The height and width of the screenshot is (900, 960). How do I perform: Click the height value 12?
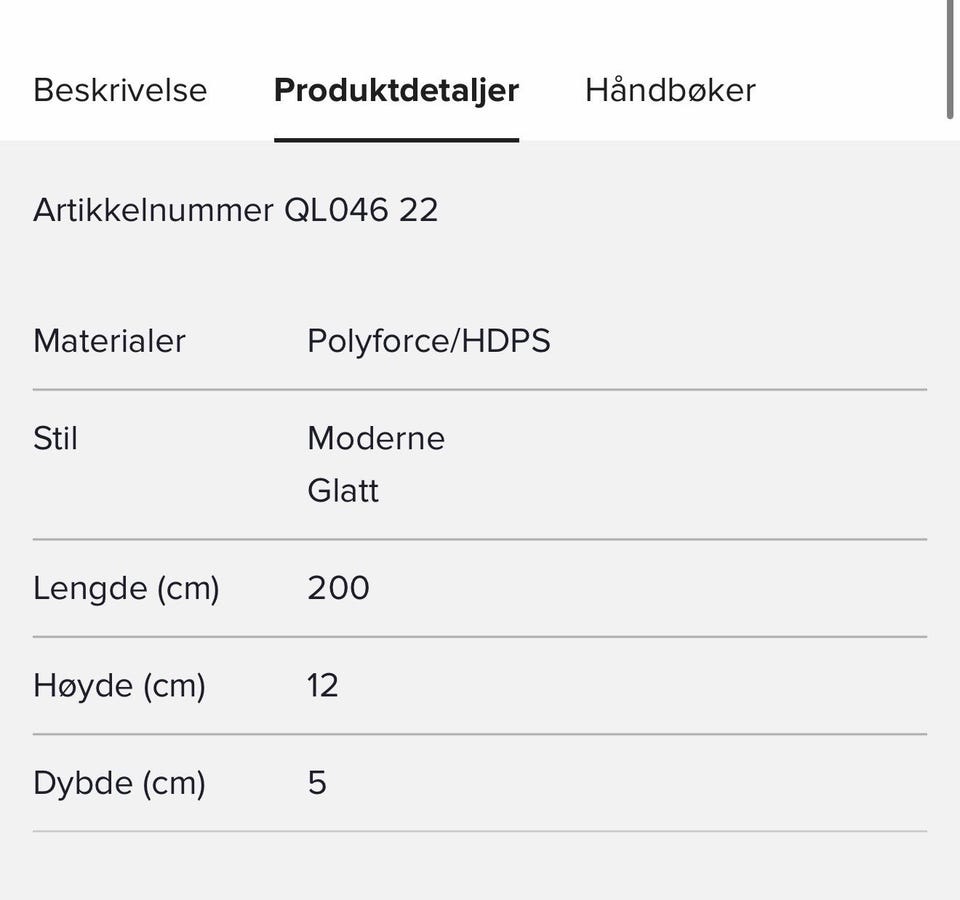click(323, 685)
